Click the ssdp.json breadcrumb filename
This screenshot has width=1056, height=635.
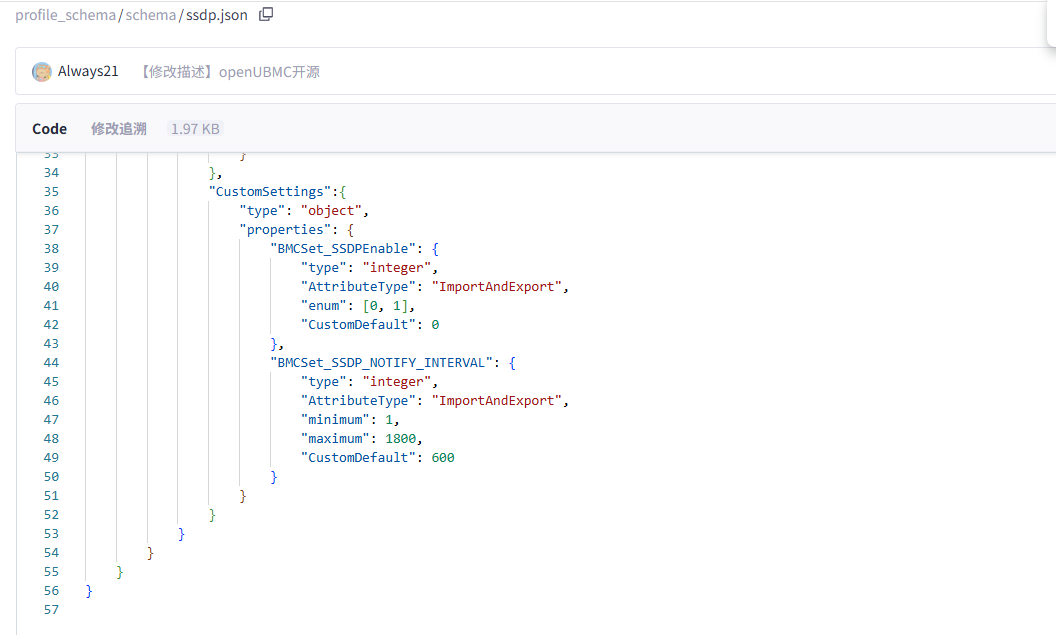217,15
